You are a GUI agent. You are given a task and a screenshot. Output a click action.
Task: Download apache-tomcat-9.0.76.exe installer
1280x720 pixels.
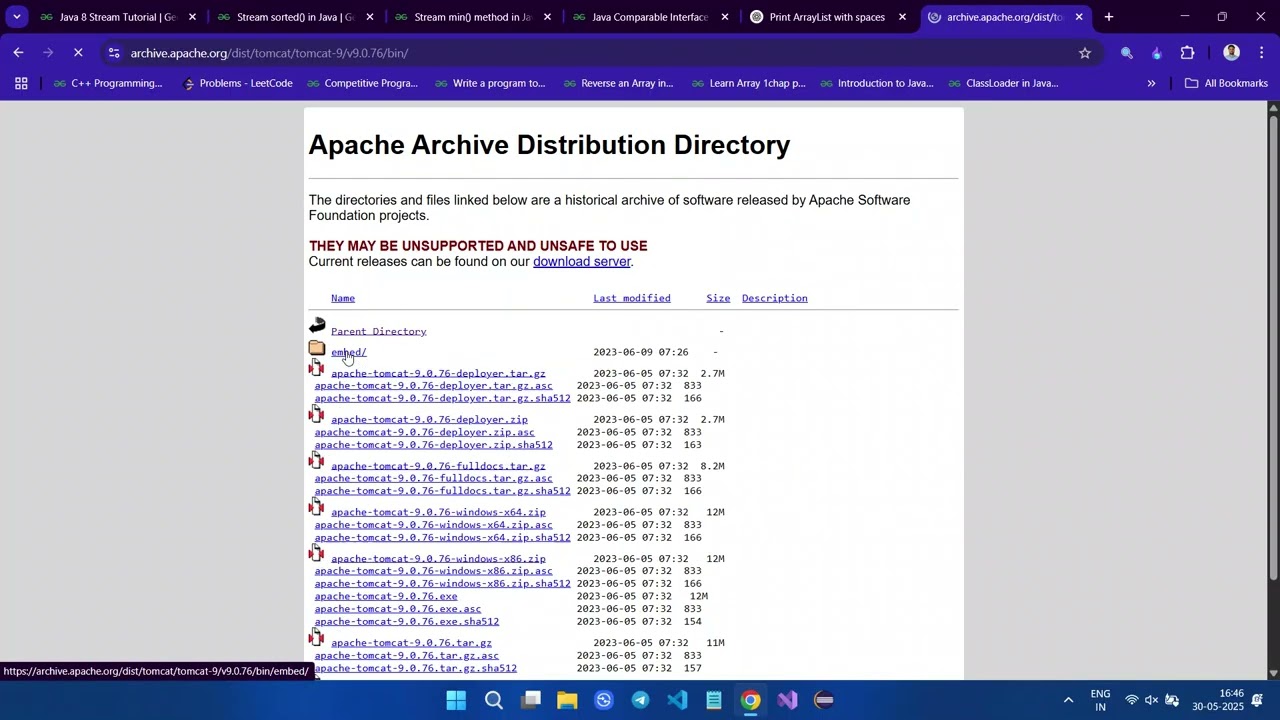(386, 596)
